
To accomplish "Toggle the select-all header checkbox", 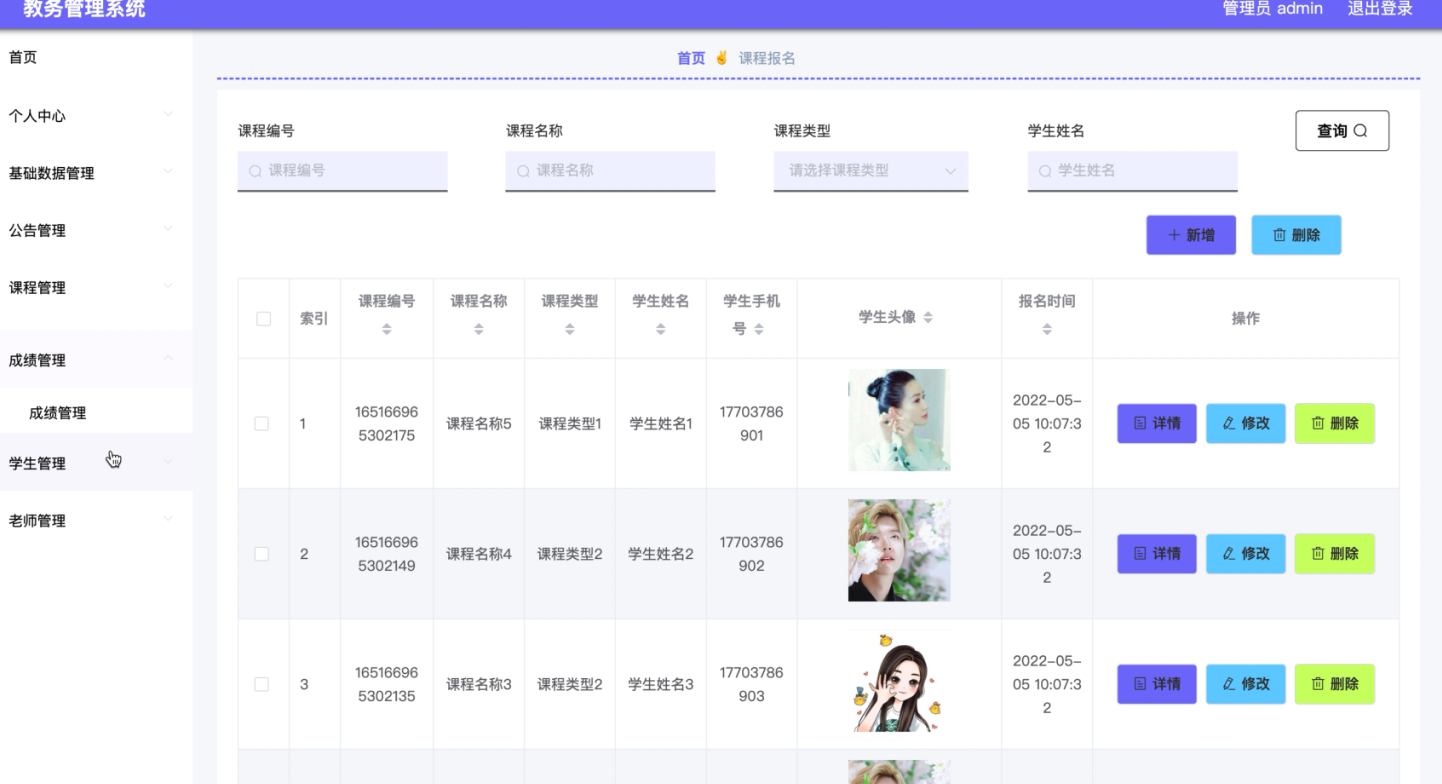I will coord(263,319).
